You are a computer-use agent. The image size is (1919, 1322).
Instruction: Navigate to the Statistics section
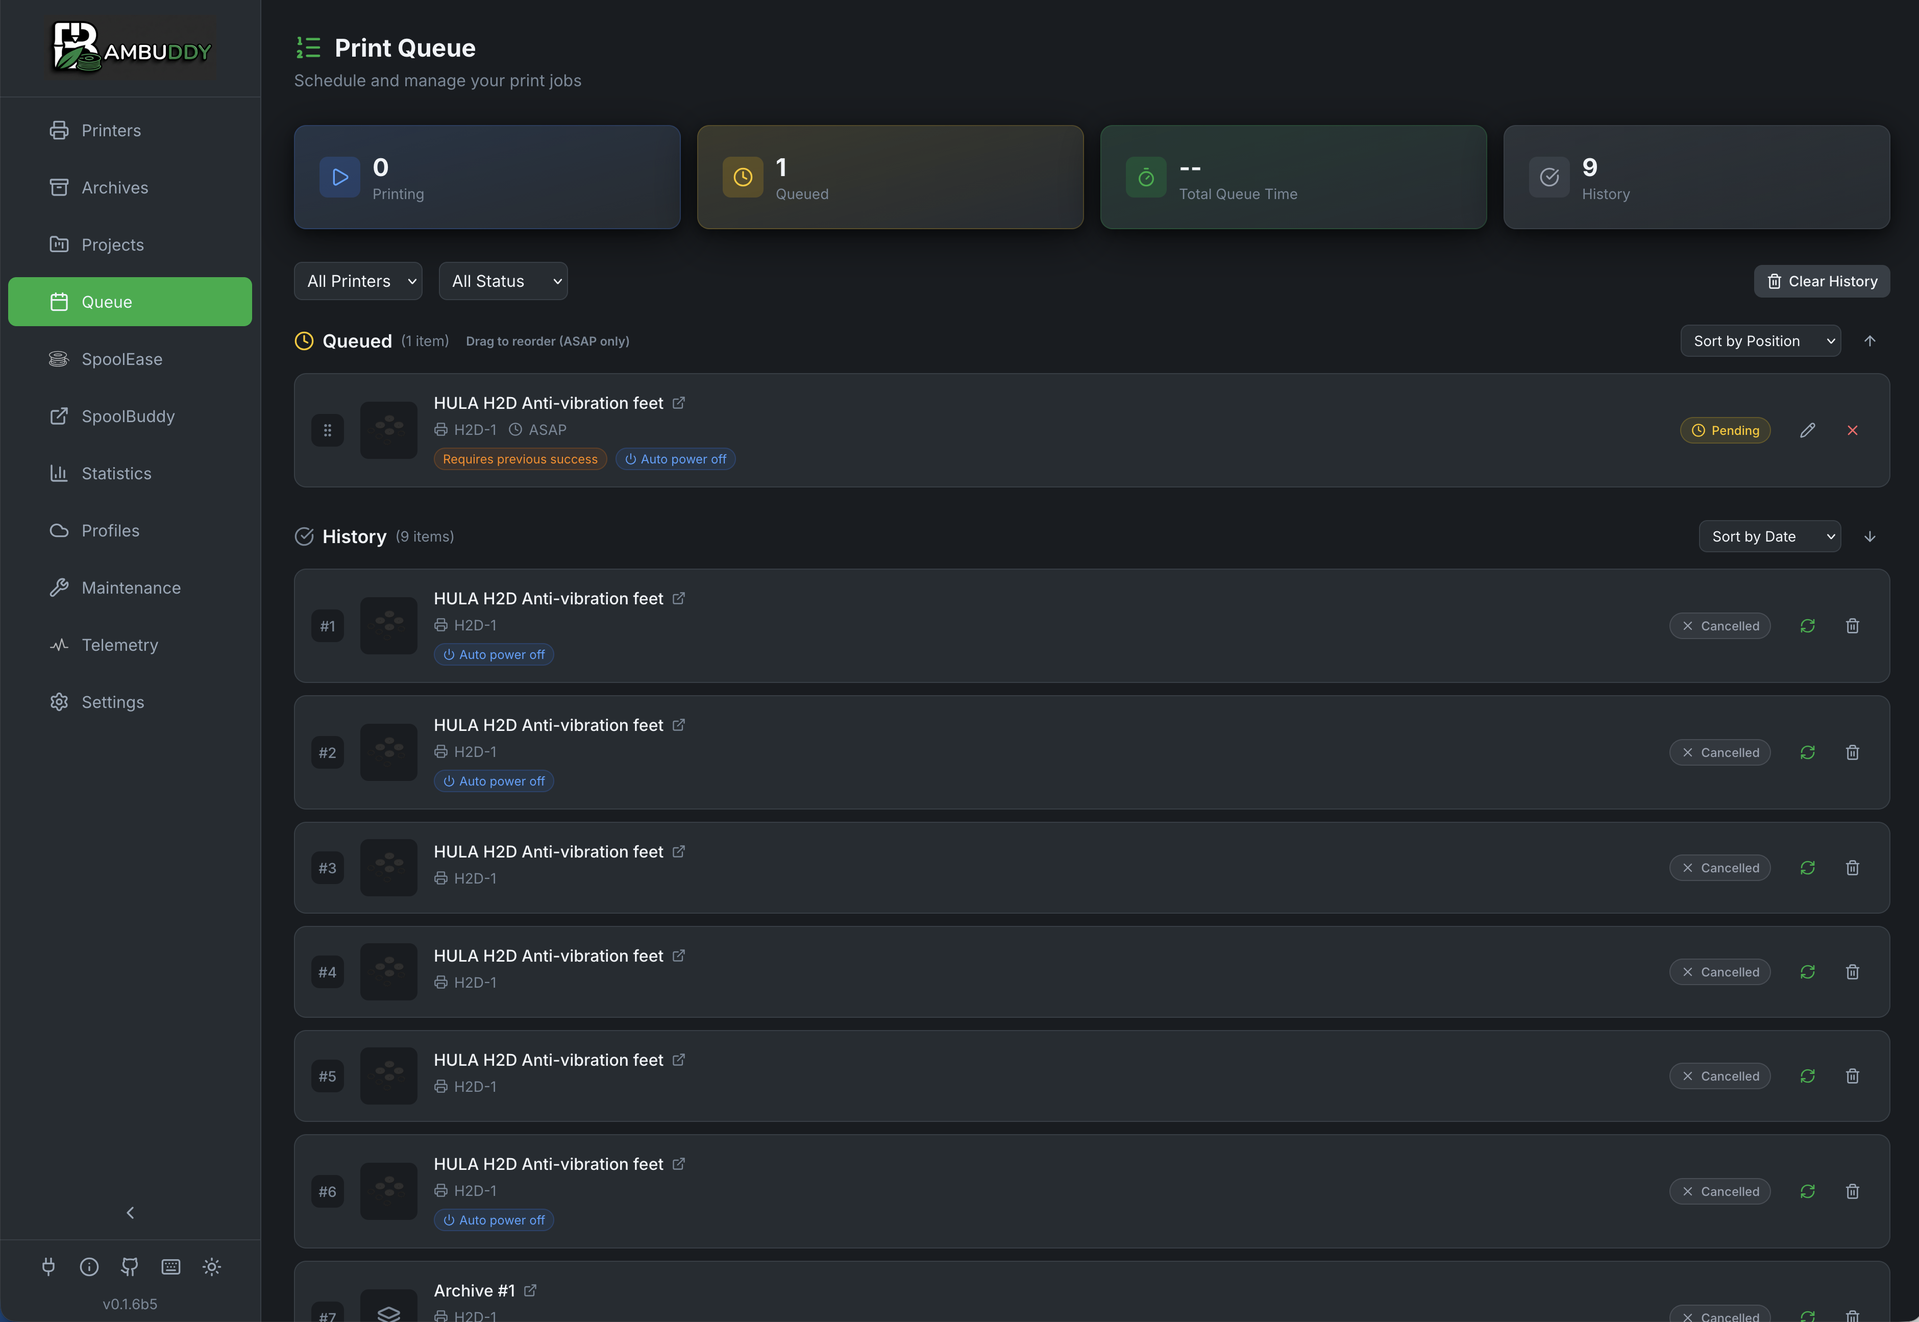[116, 473]
